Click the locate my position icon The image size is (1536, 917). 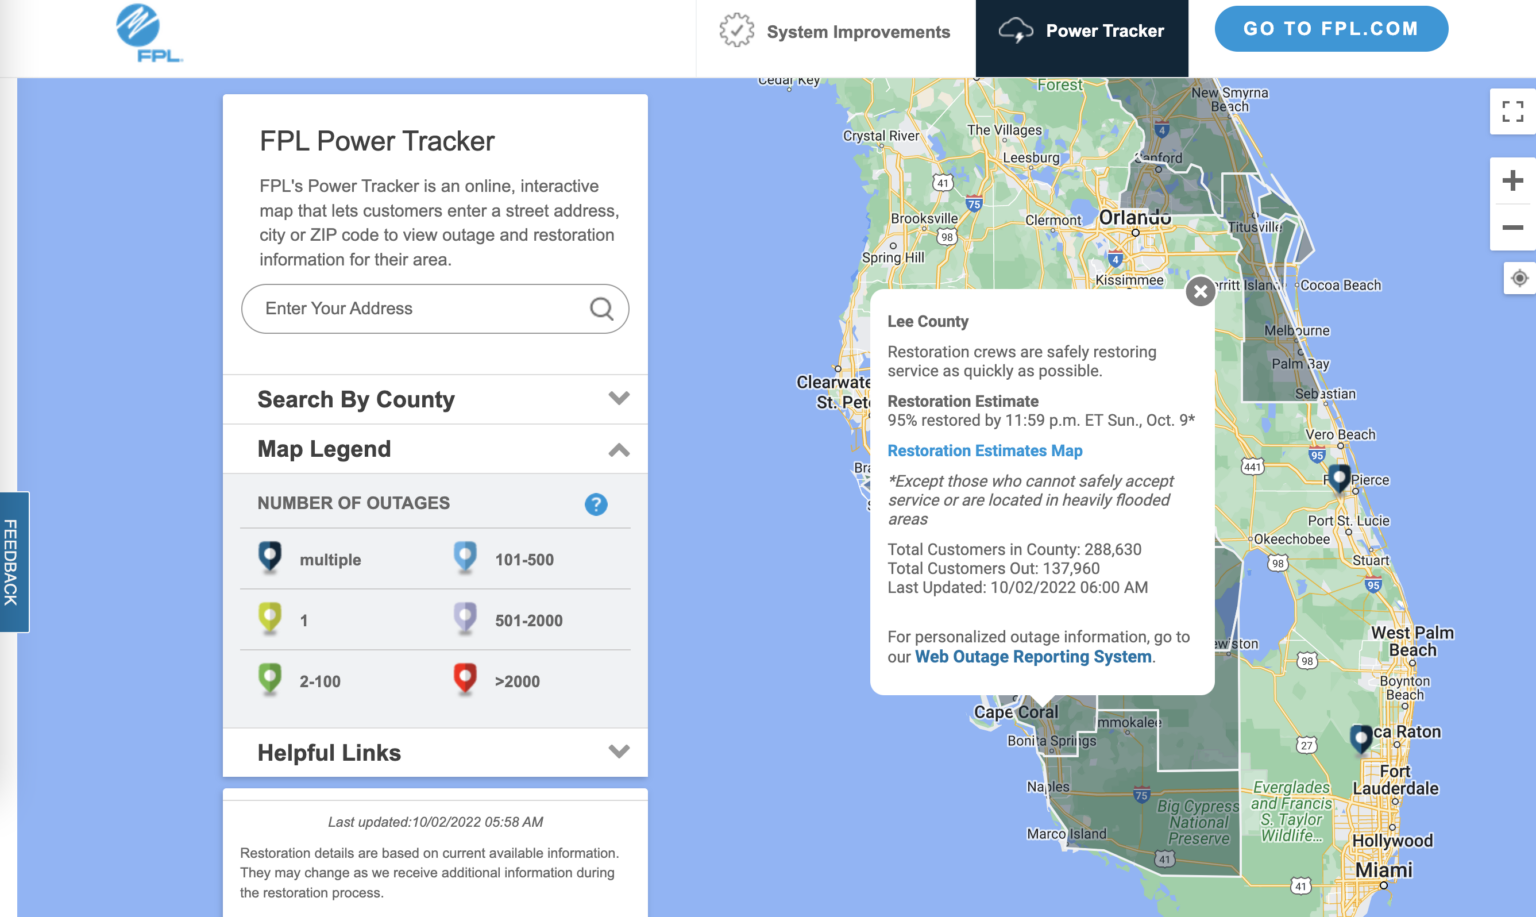pyautogui.click(x=1520, y=278)
